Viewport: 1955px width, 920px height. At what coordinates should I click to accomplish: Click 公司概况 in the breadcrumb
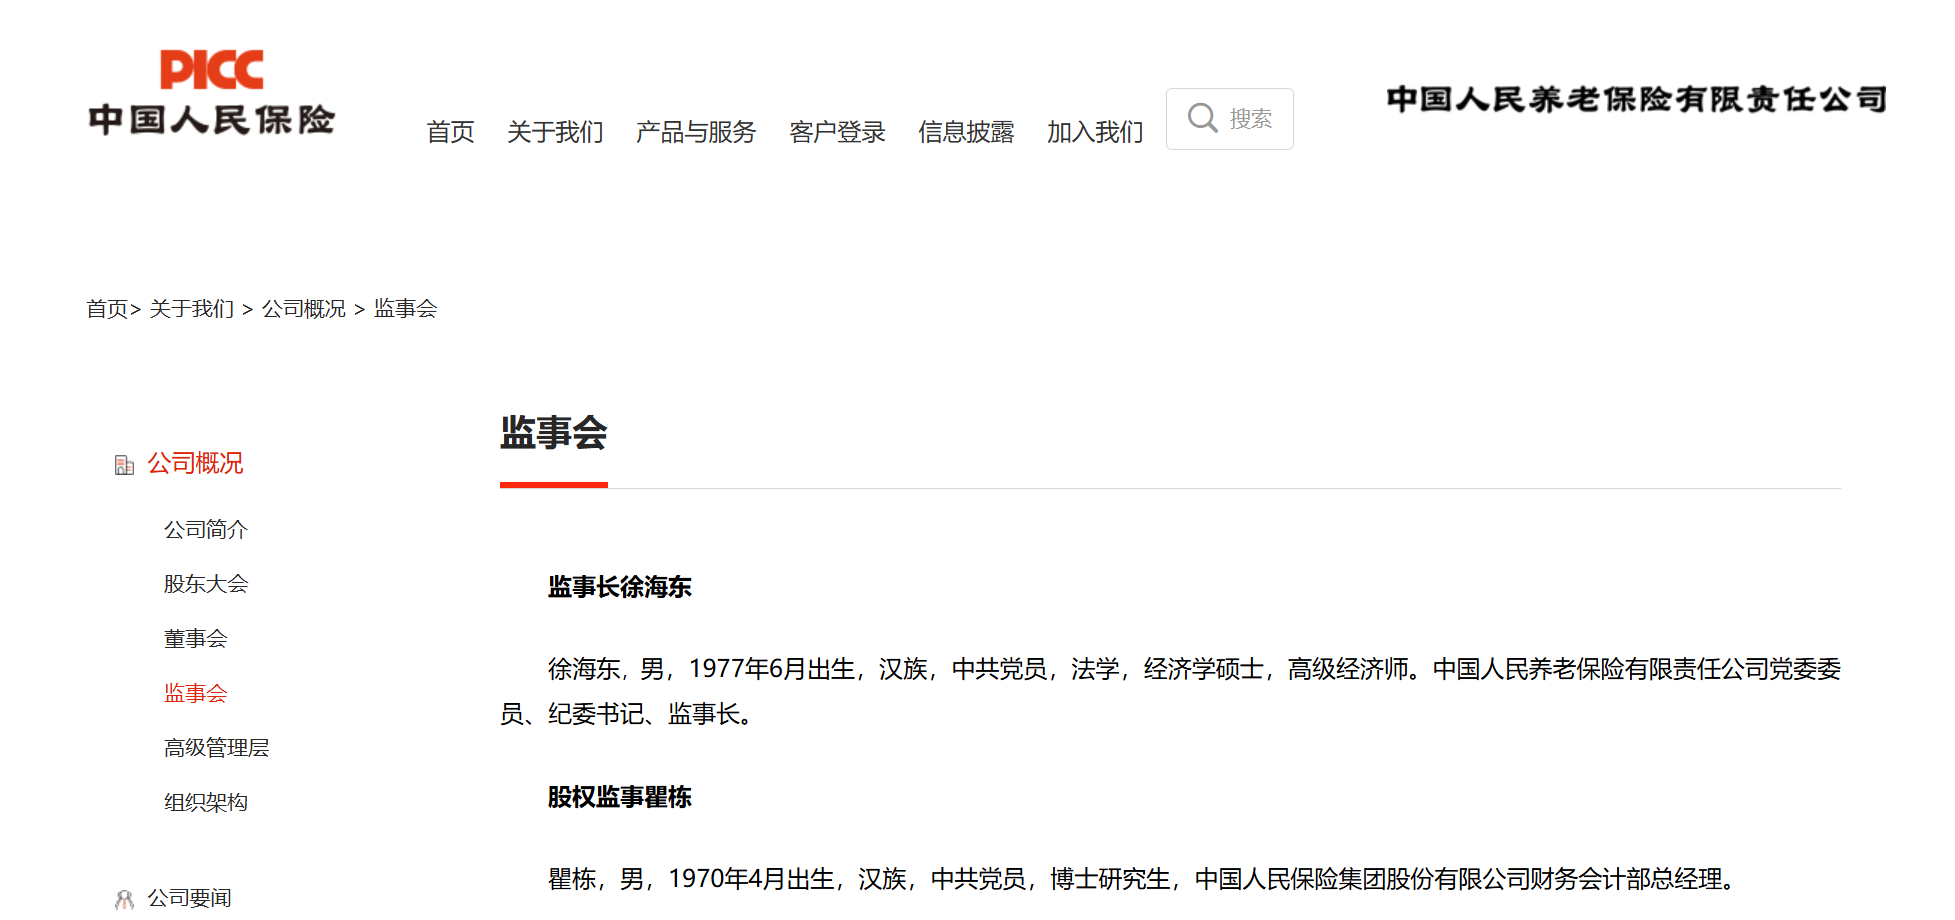tap(304, 309)
